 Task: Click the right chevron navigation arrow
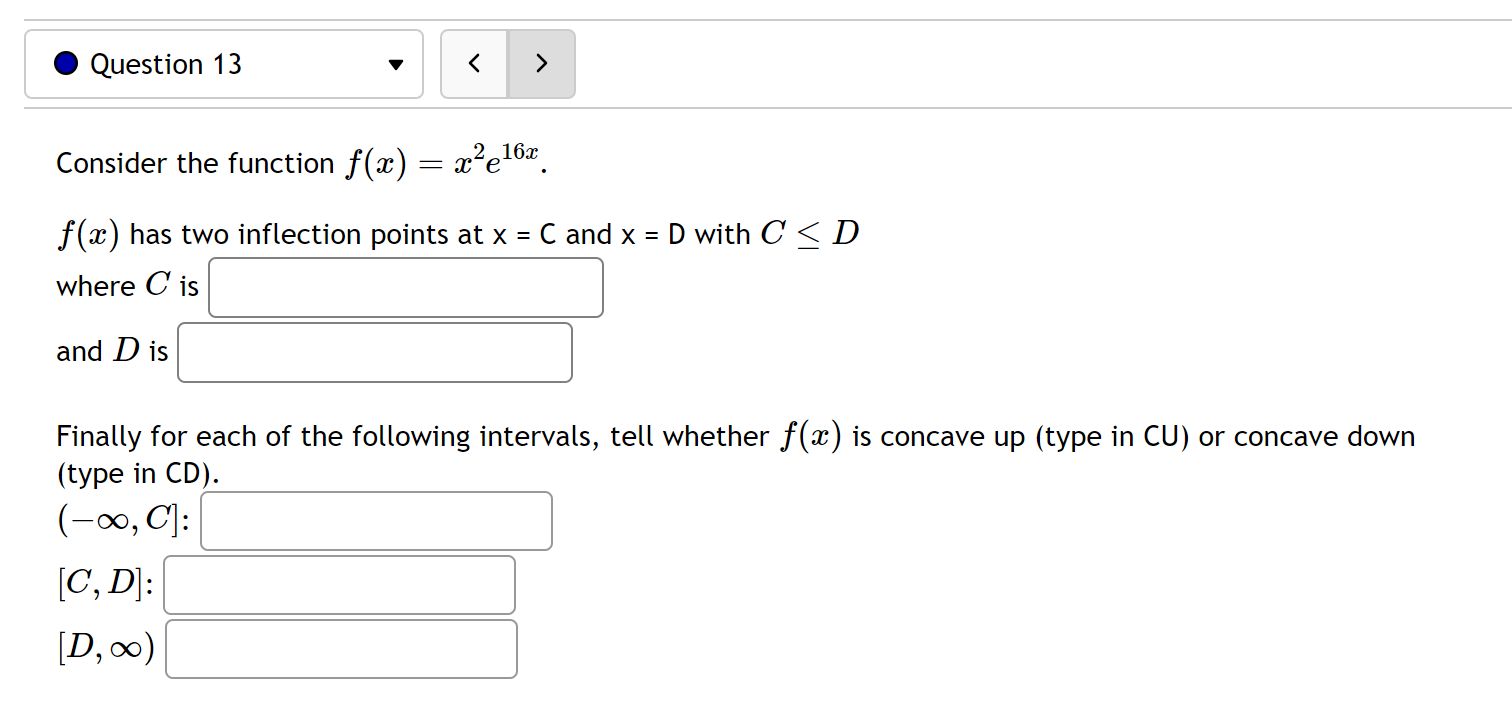click(x=541, y=63)
